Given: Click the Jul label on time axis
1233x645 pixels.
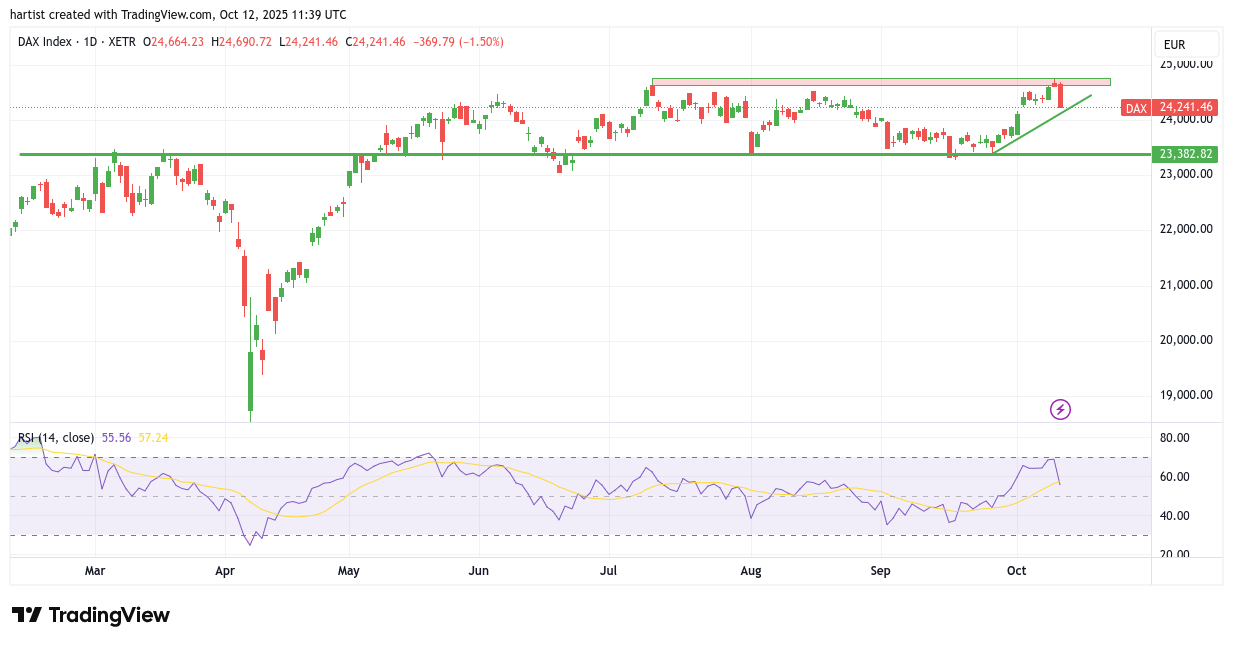Looking at the screenshot, I should (608, 571).
